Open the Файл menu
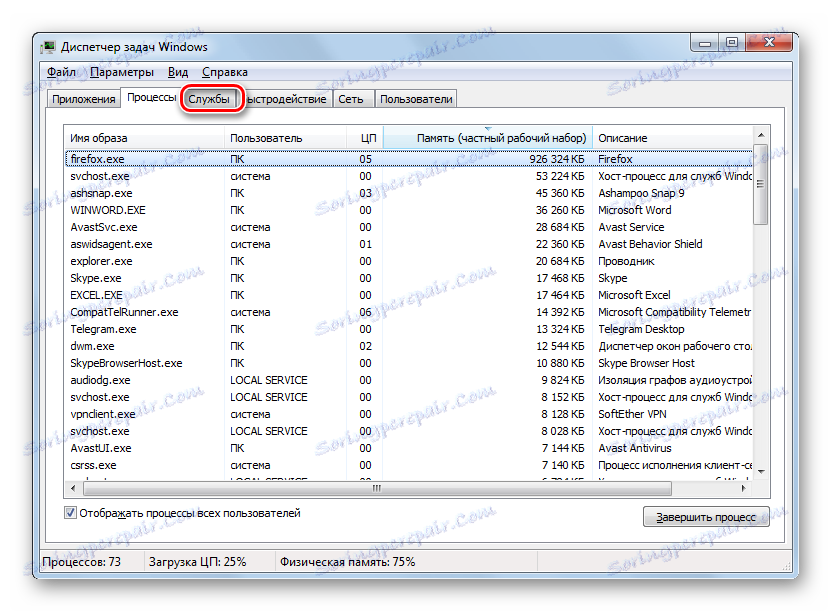 [x=61, y=72]
